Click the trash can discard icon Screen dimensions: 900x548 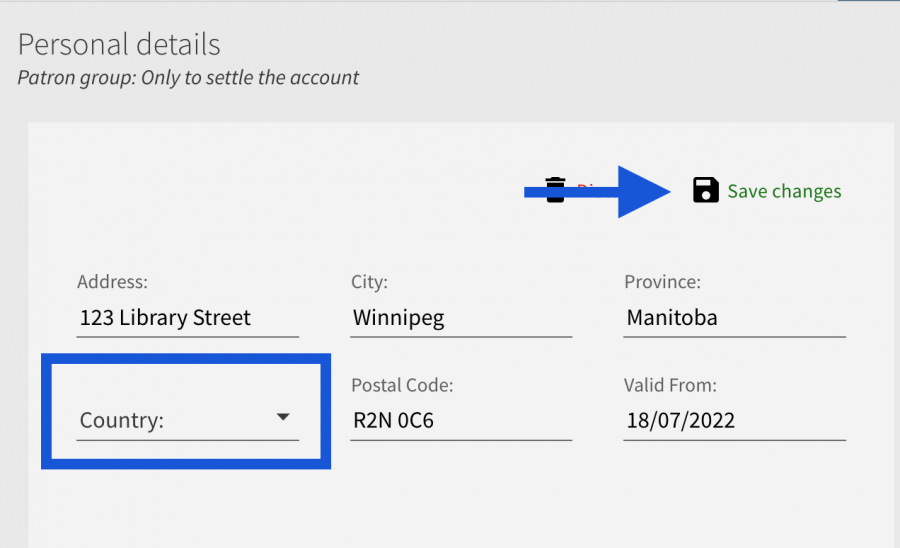555,189
